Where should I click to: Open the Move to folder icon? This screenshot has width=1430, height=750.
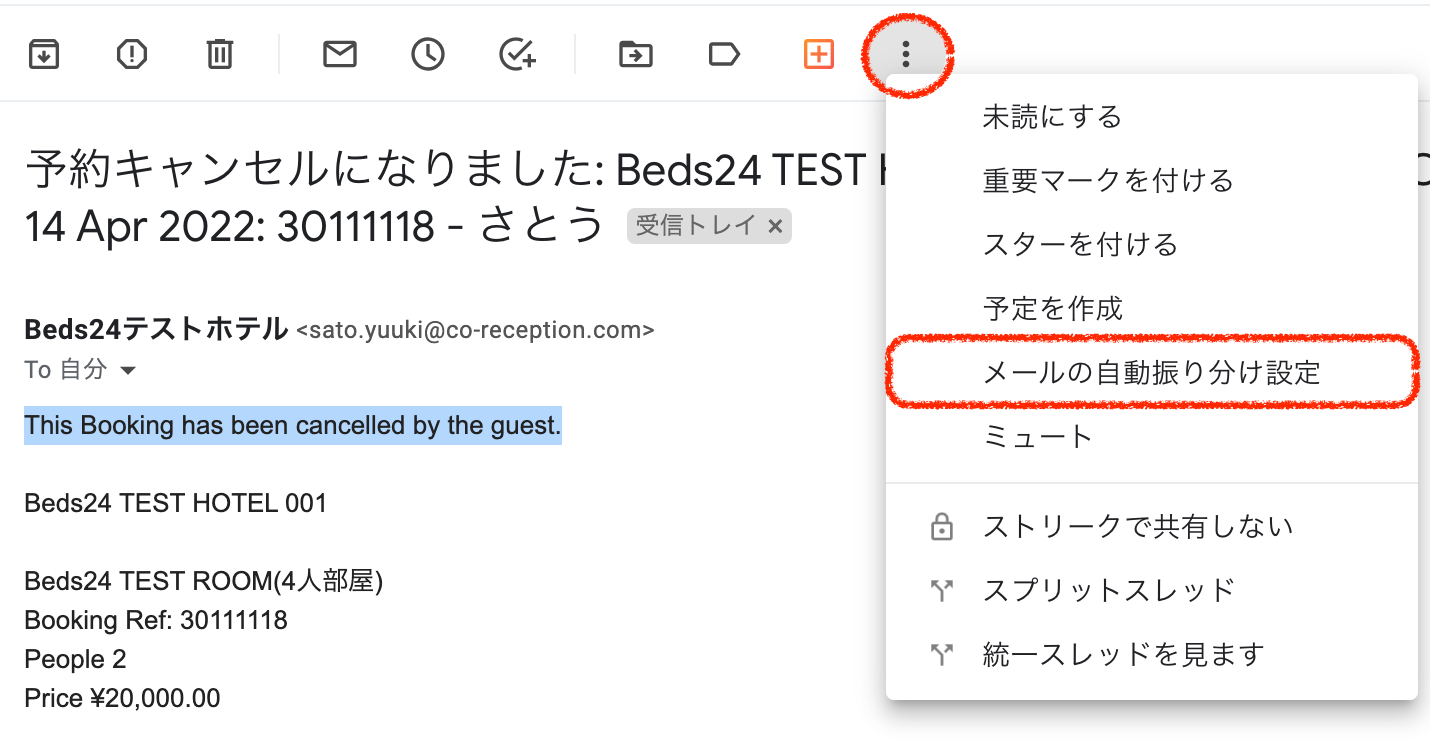pyautogui.click(x=635, y=54)
